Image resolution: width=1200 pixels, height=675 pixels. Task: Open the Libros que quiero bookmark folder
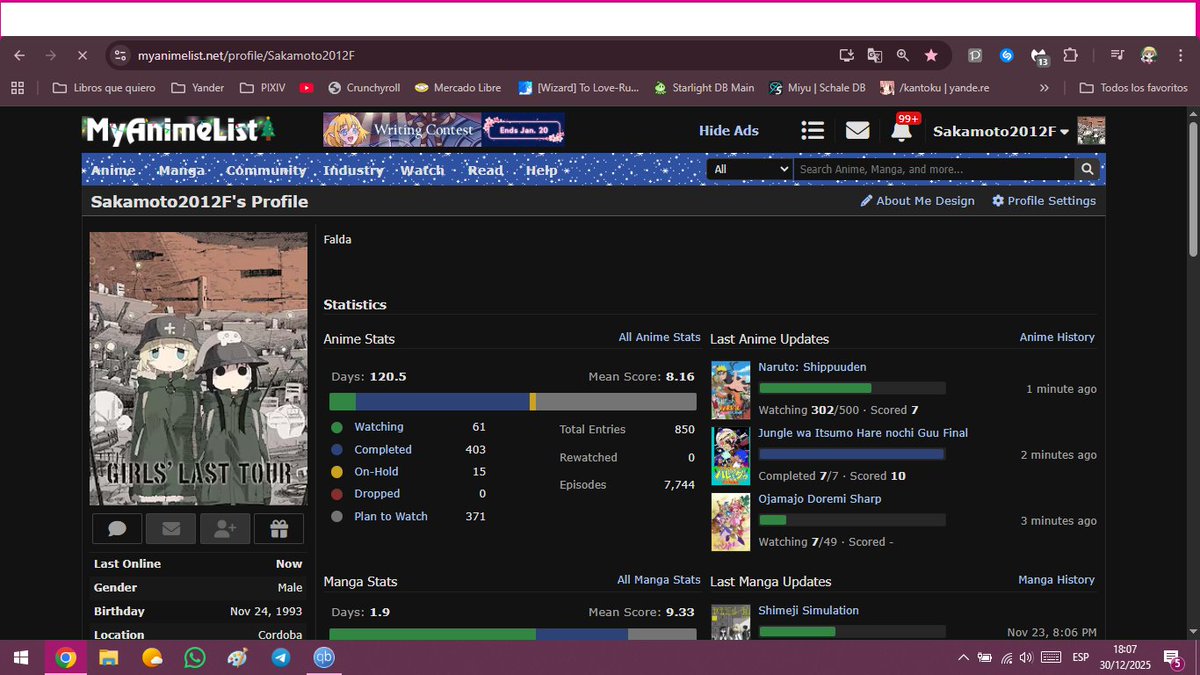pos(104,88)
